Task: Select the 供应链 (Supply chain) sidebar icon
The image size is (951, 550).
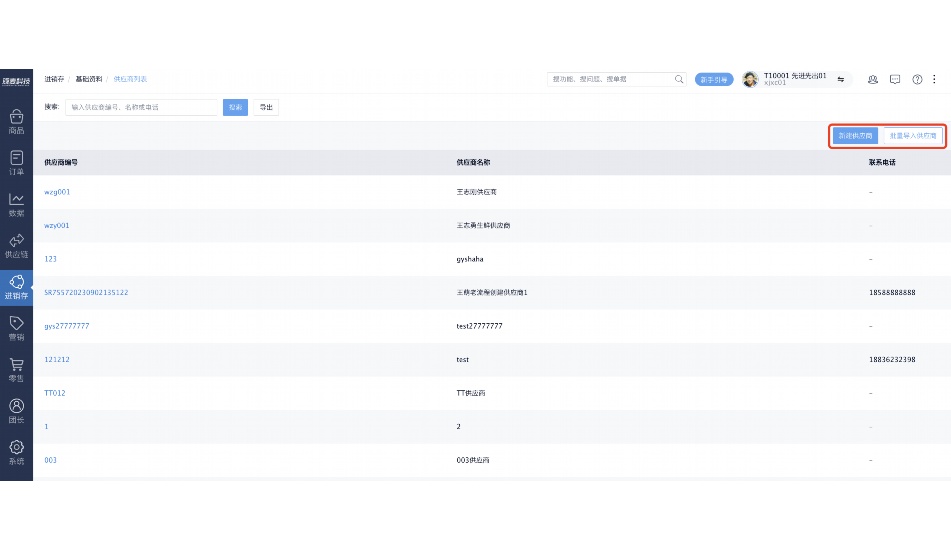Action: pos(16,245)
